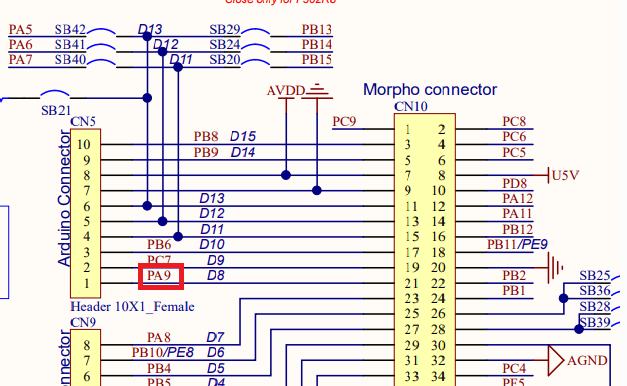627x386 pixels.
Task: Select pin number 8 on CN9
Action: pyautogui.click(x=87, y=345)
